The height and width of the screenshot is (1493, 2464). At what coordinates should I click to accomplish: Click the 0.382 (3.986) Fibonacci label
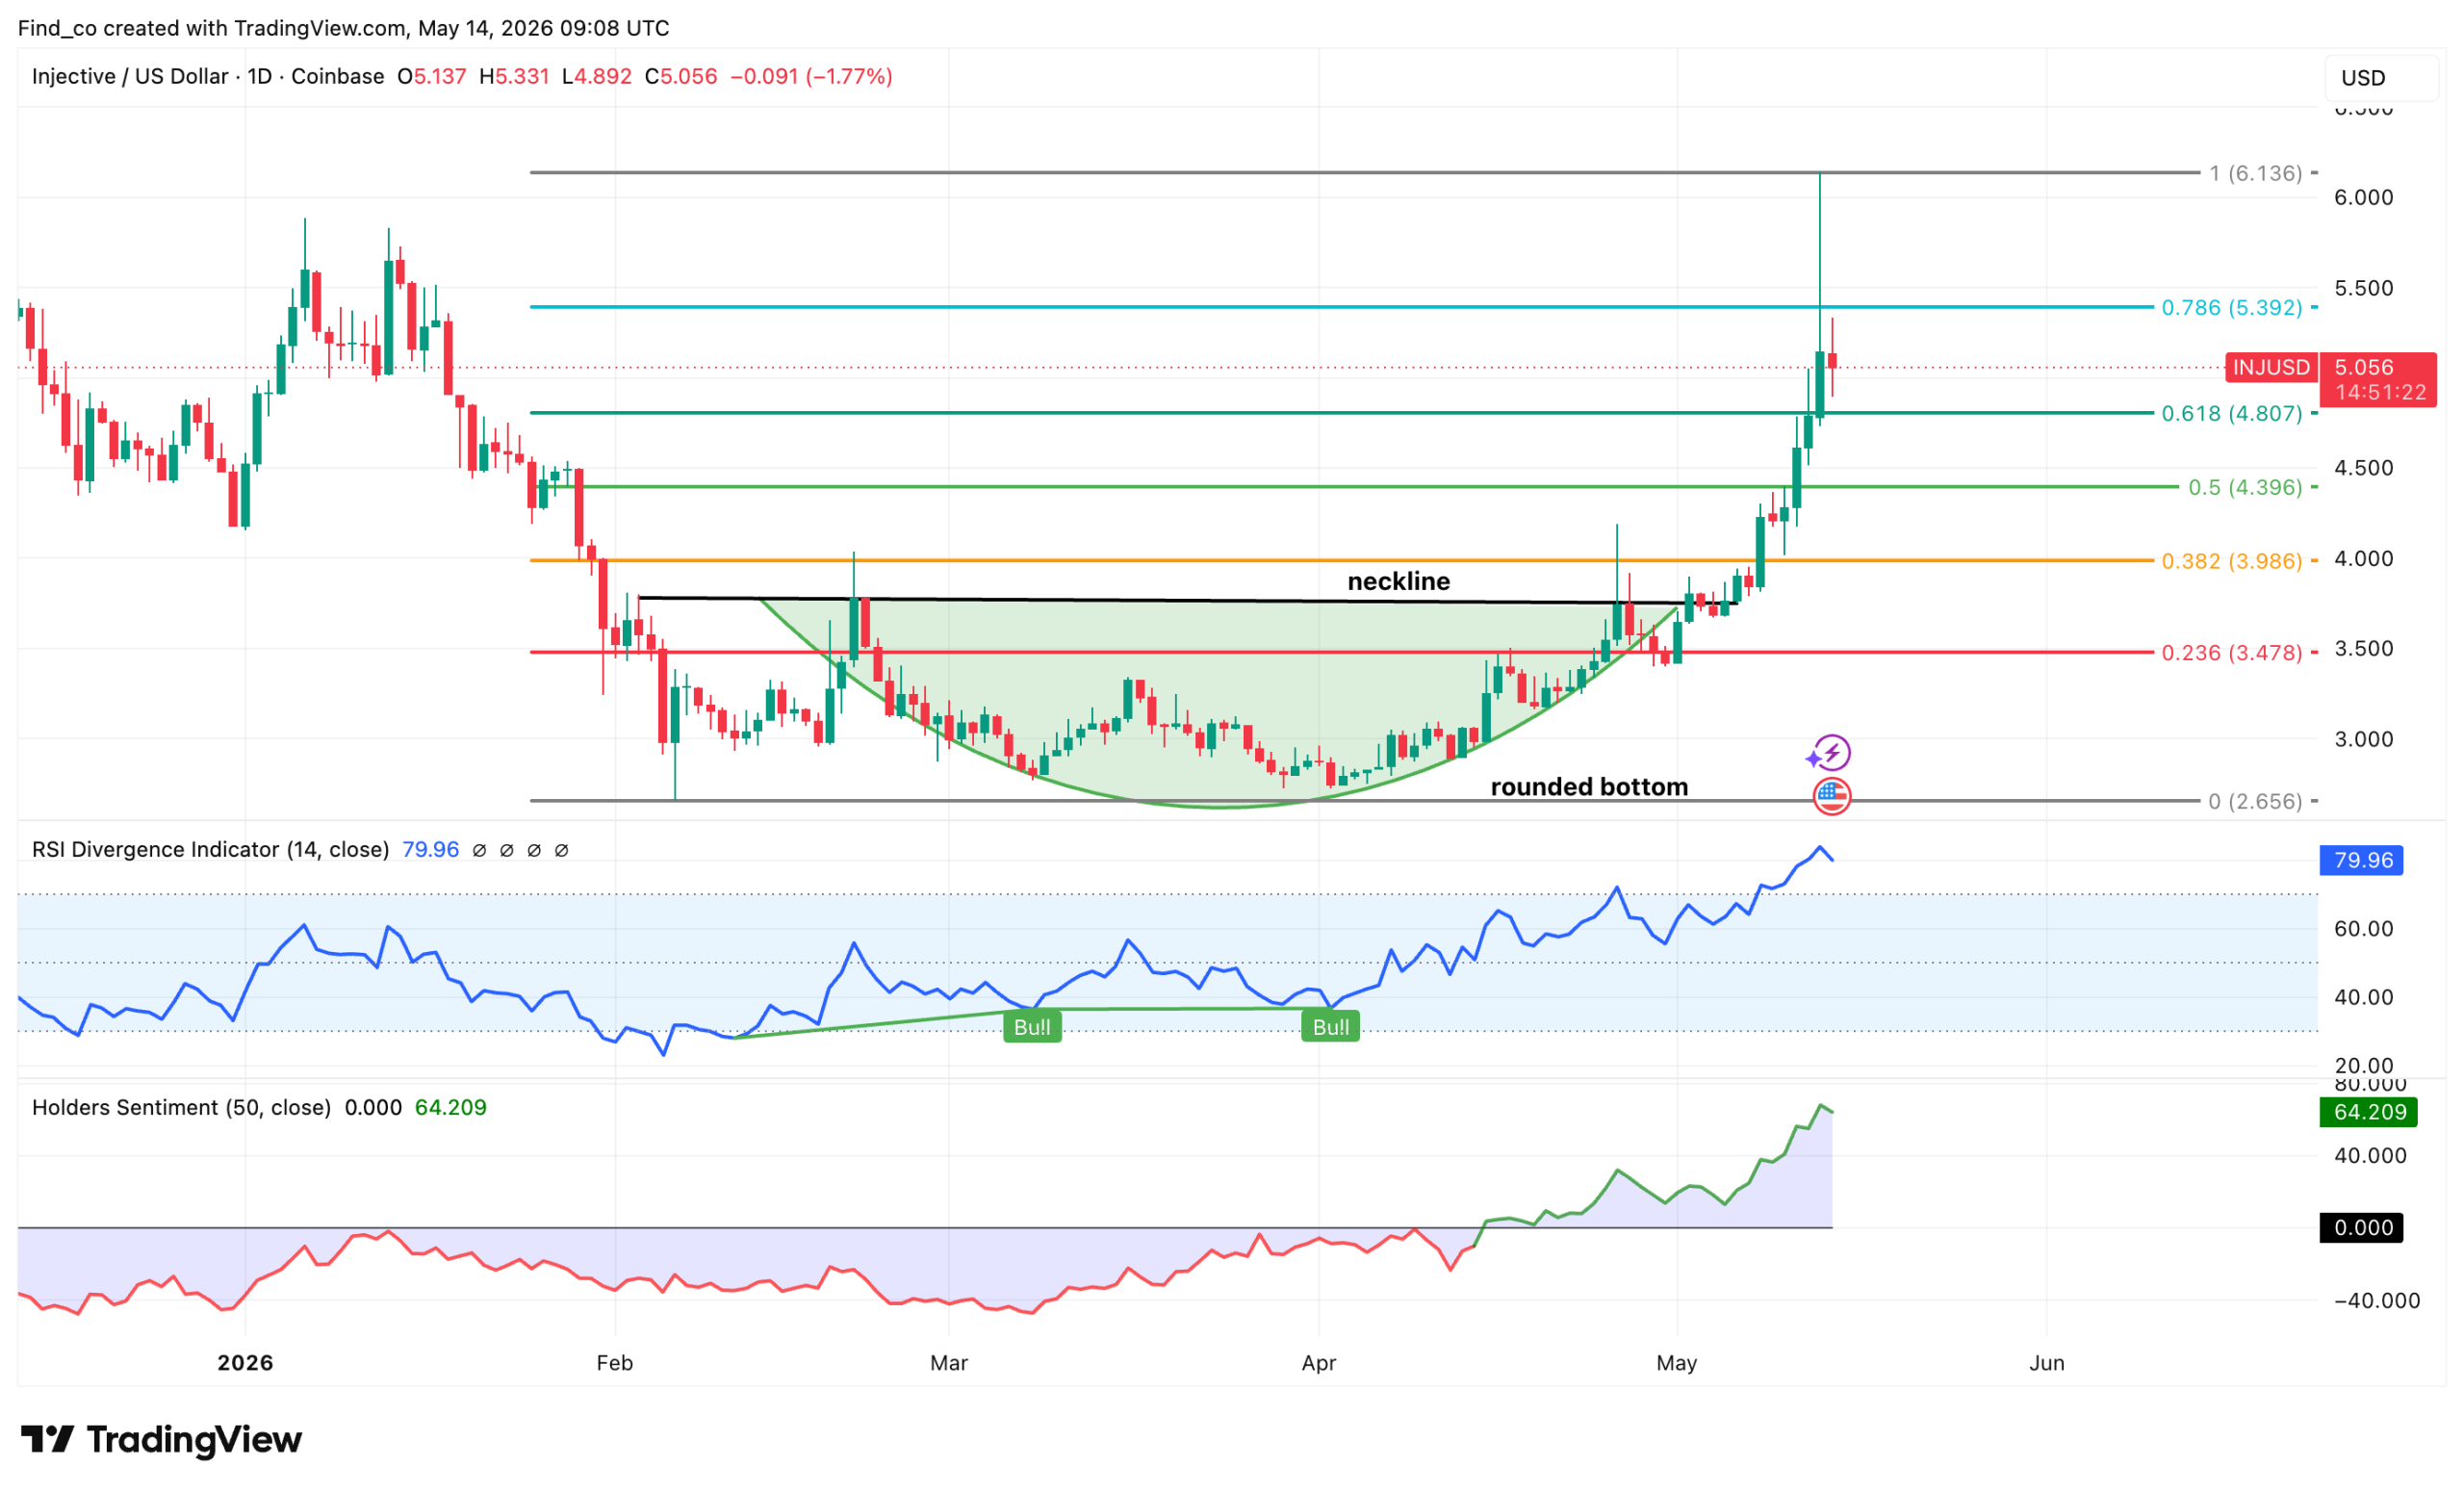[2231, 561]
